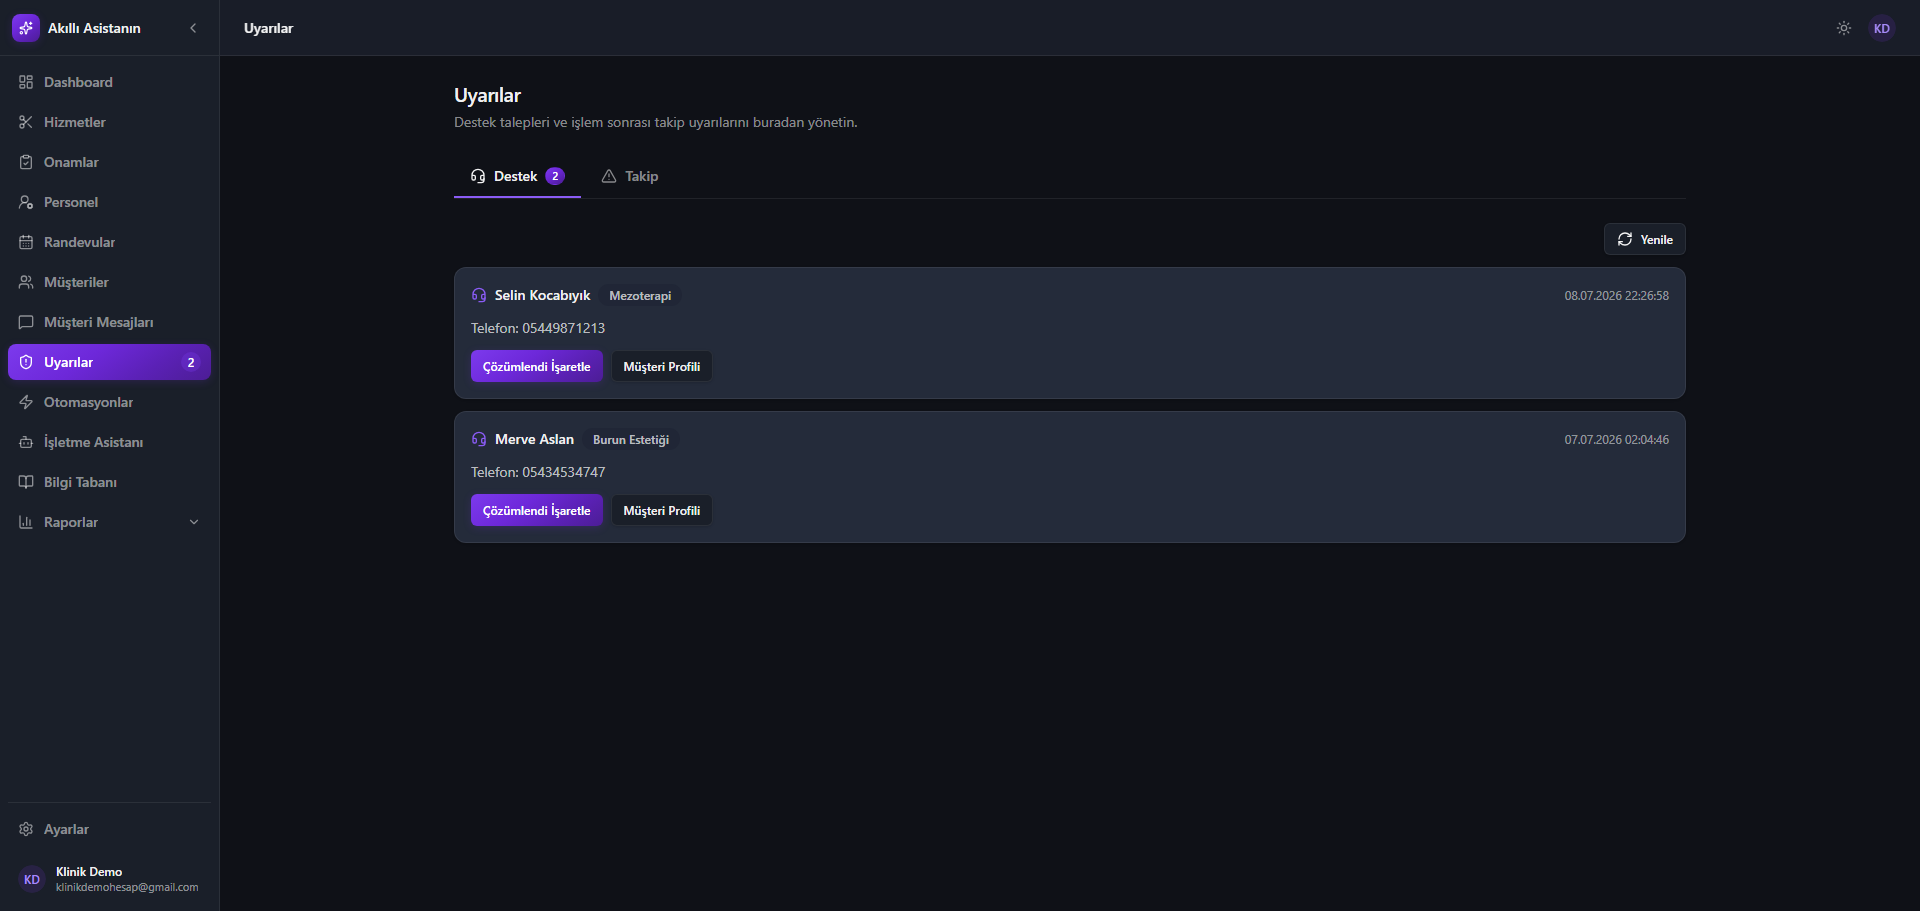Expand the Raporlar submenu arrow
The width and height of the screenshot is (1920, 911).
[x=194, y=522]
